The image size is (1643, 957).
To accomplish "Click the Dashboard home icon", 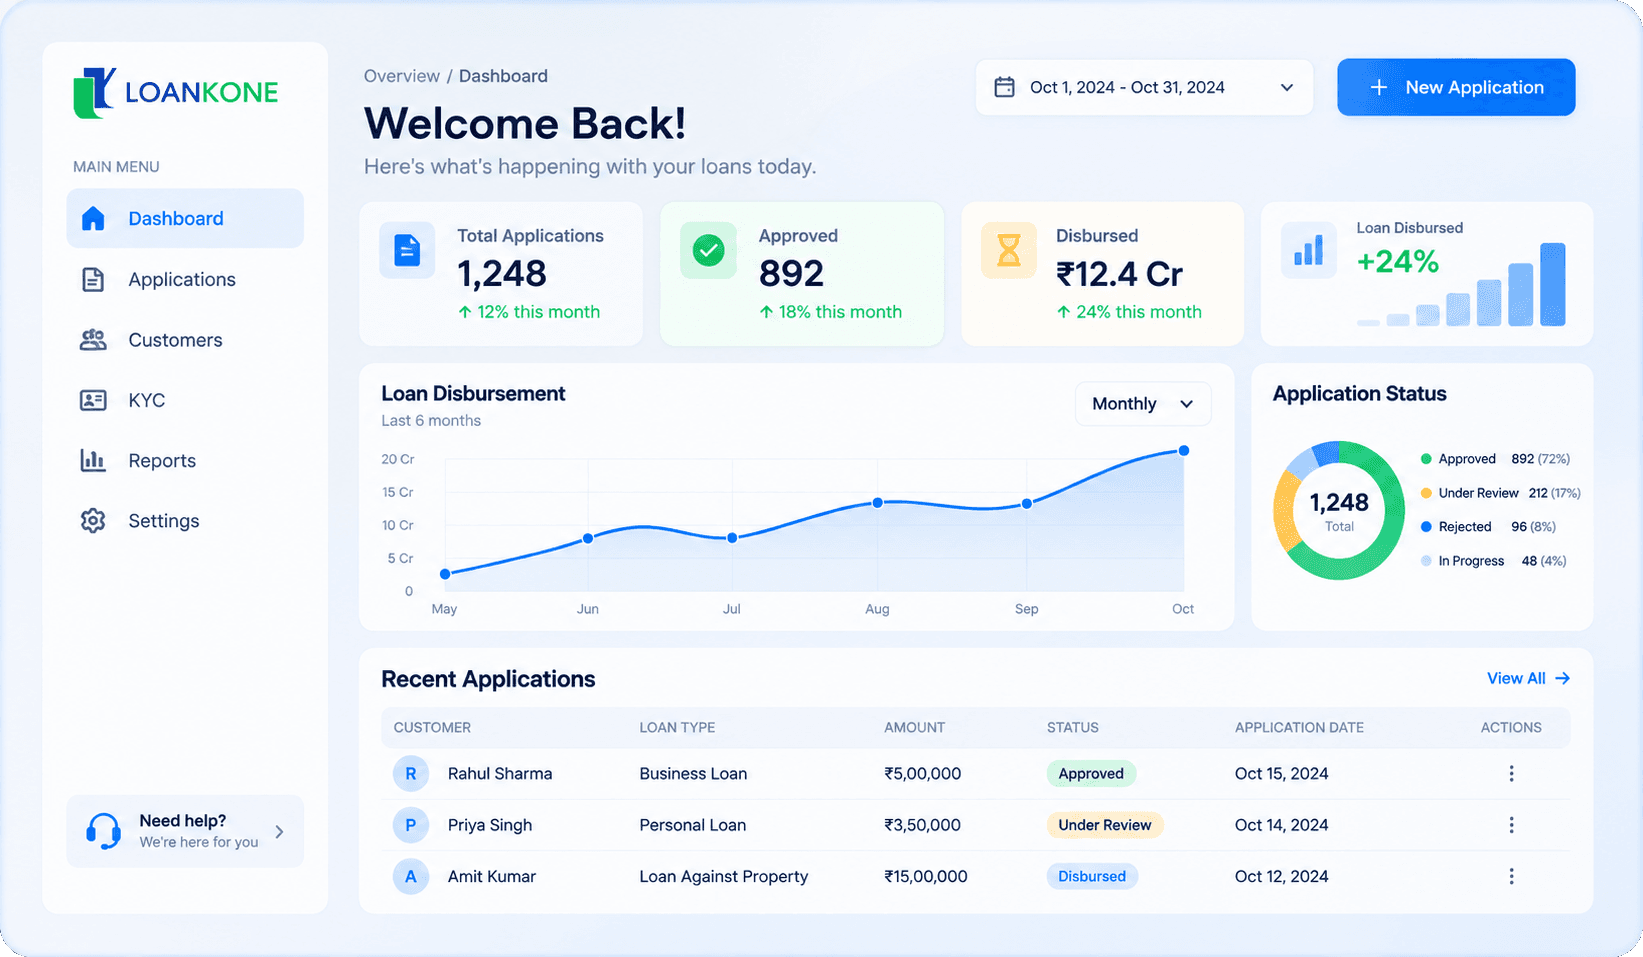I will coord(93,218).
